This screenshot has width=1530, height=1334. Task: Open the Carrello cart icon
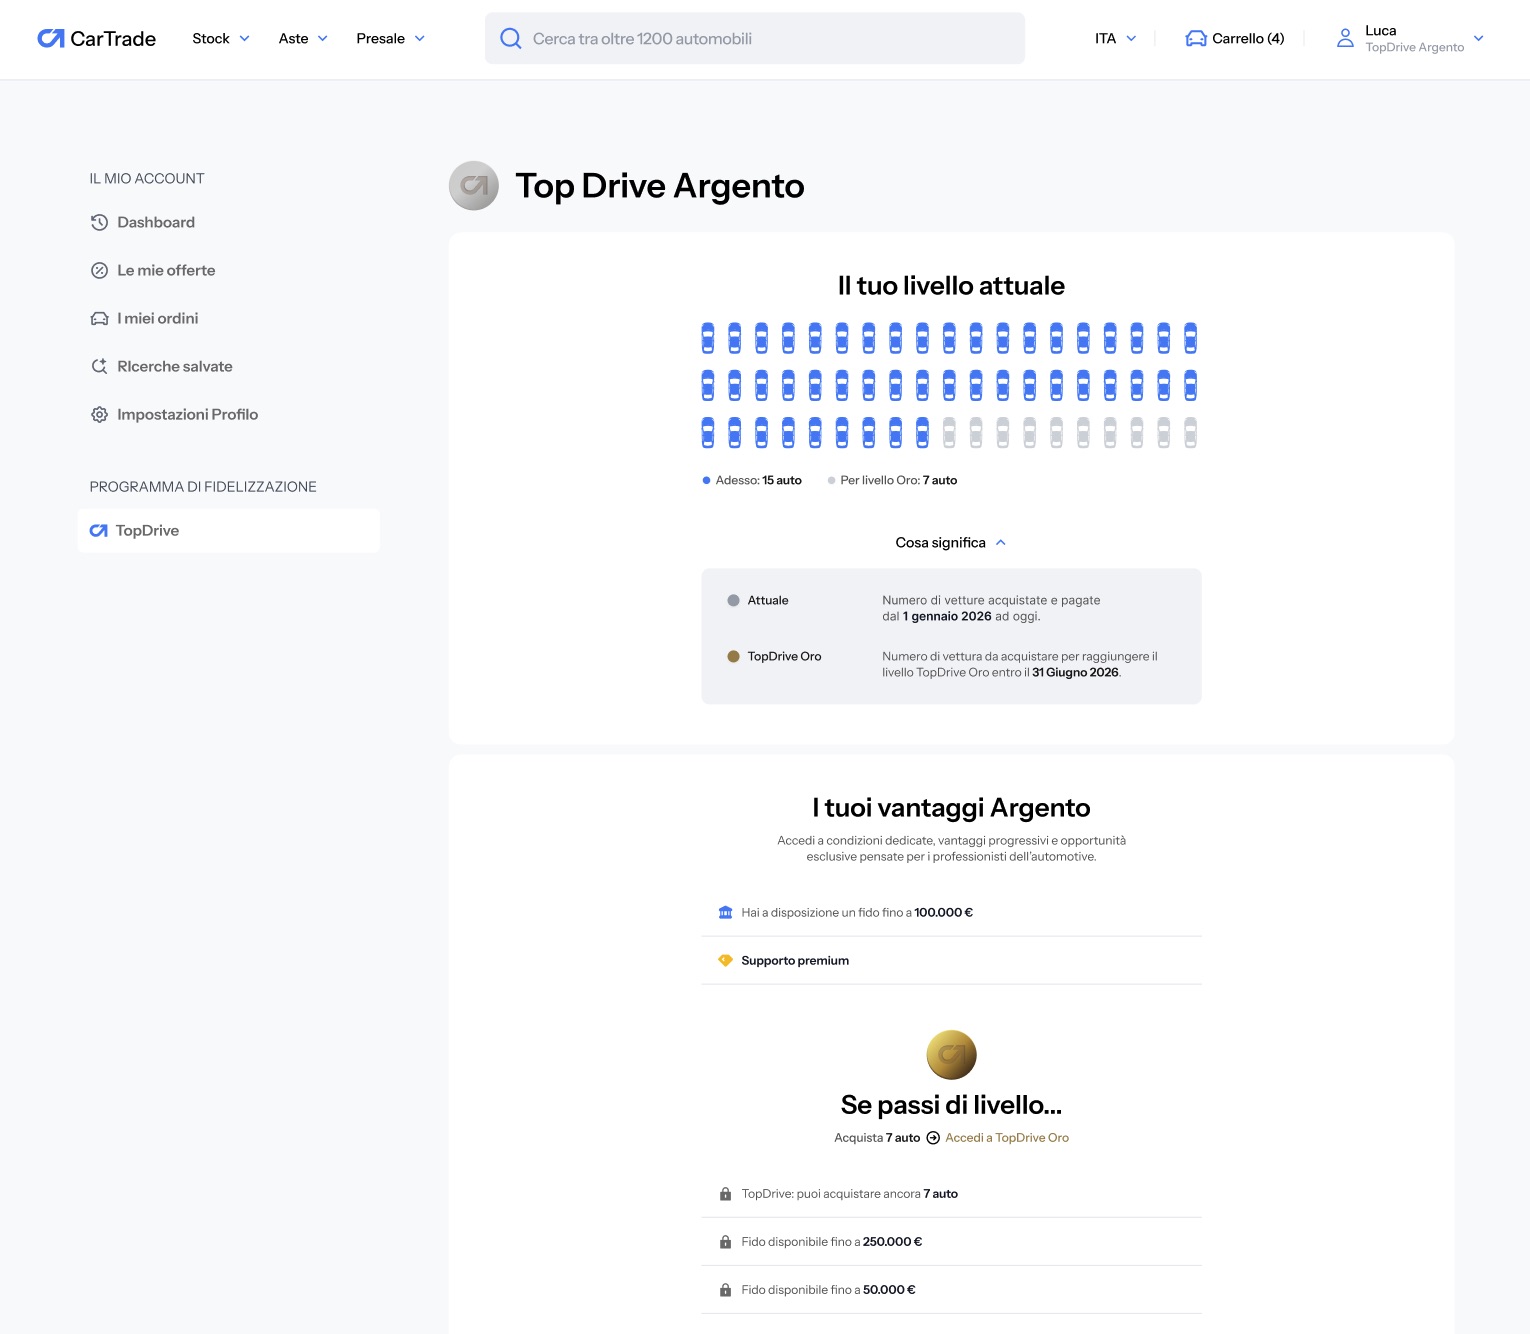click(1195, 37)
